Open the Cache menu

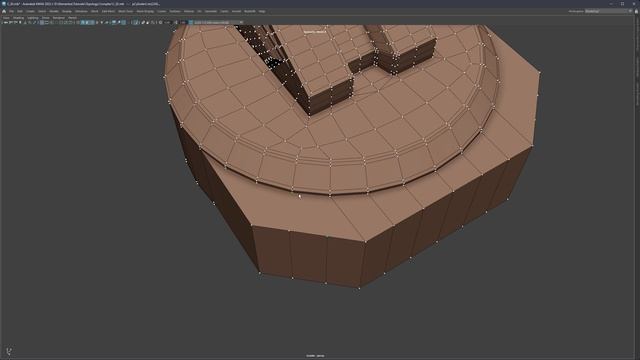[x=224, y=11]
